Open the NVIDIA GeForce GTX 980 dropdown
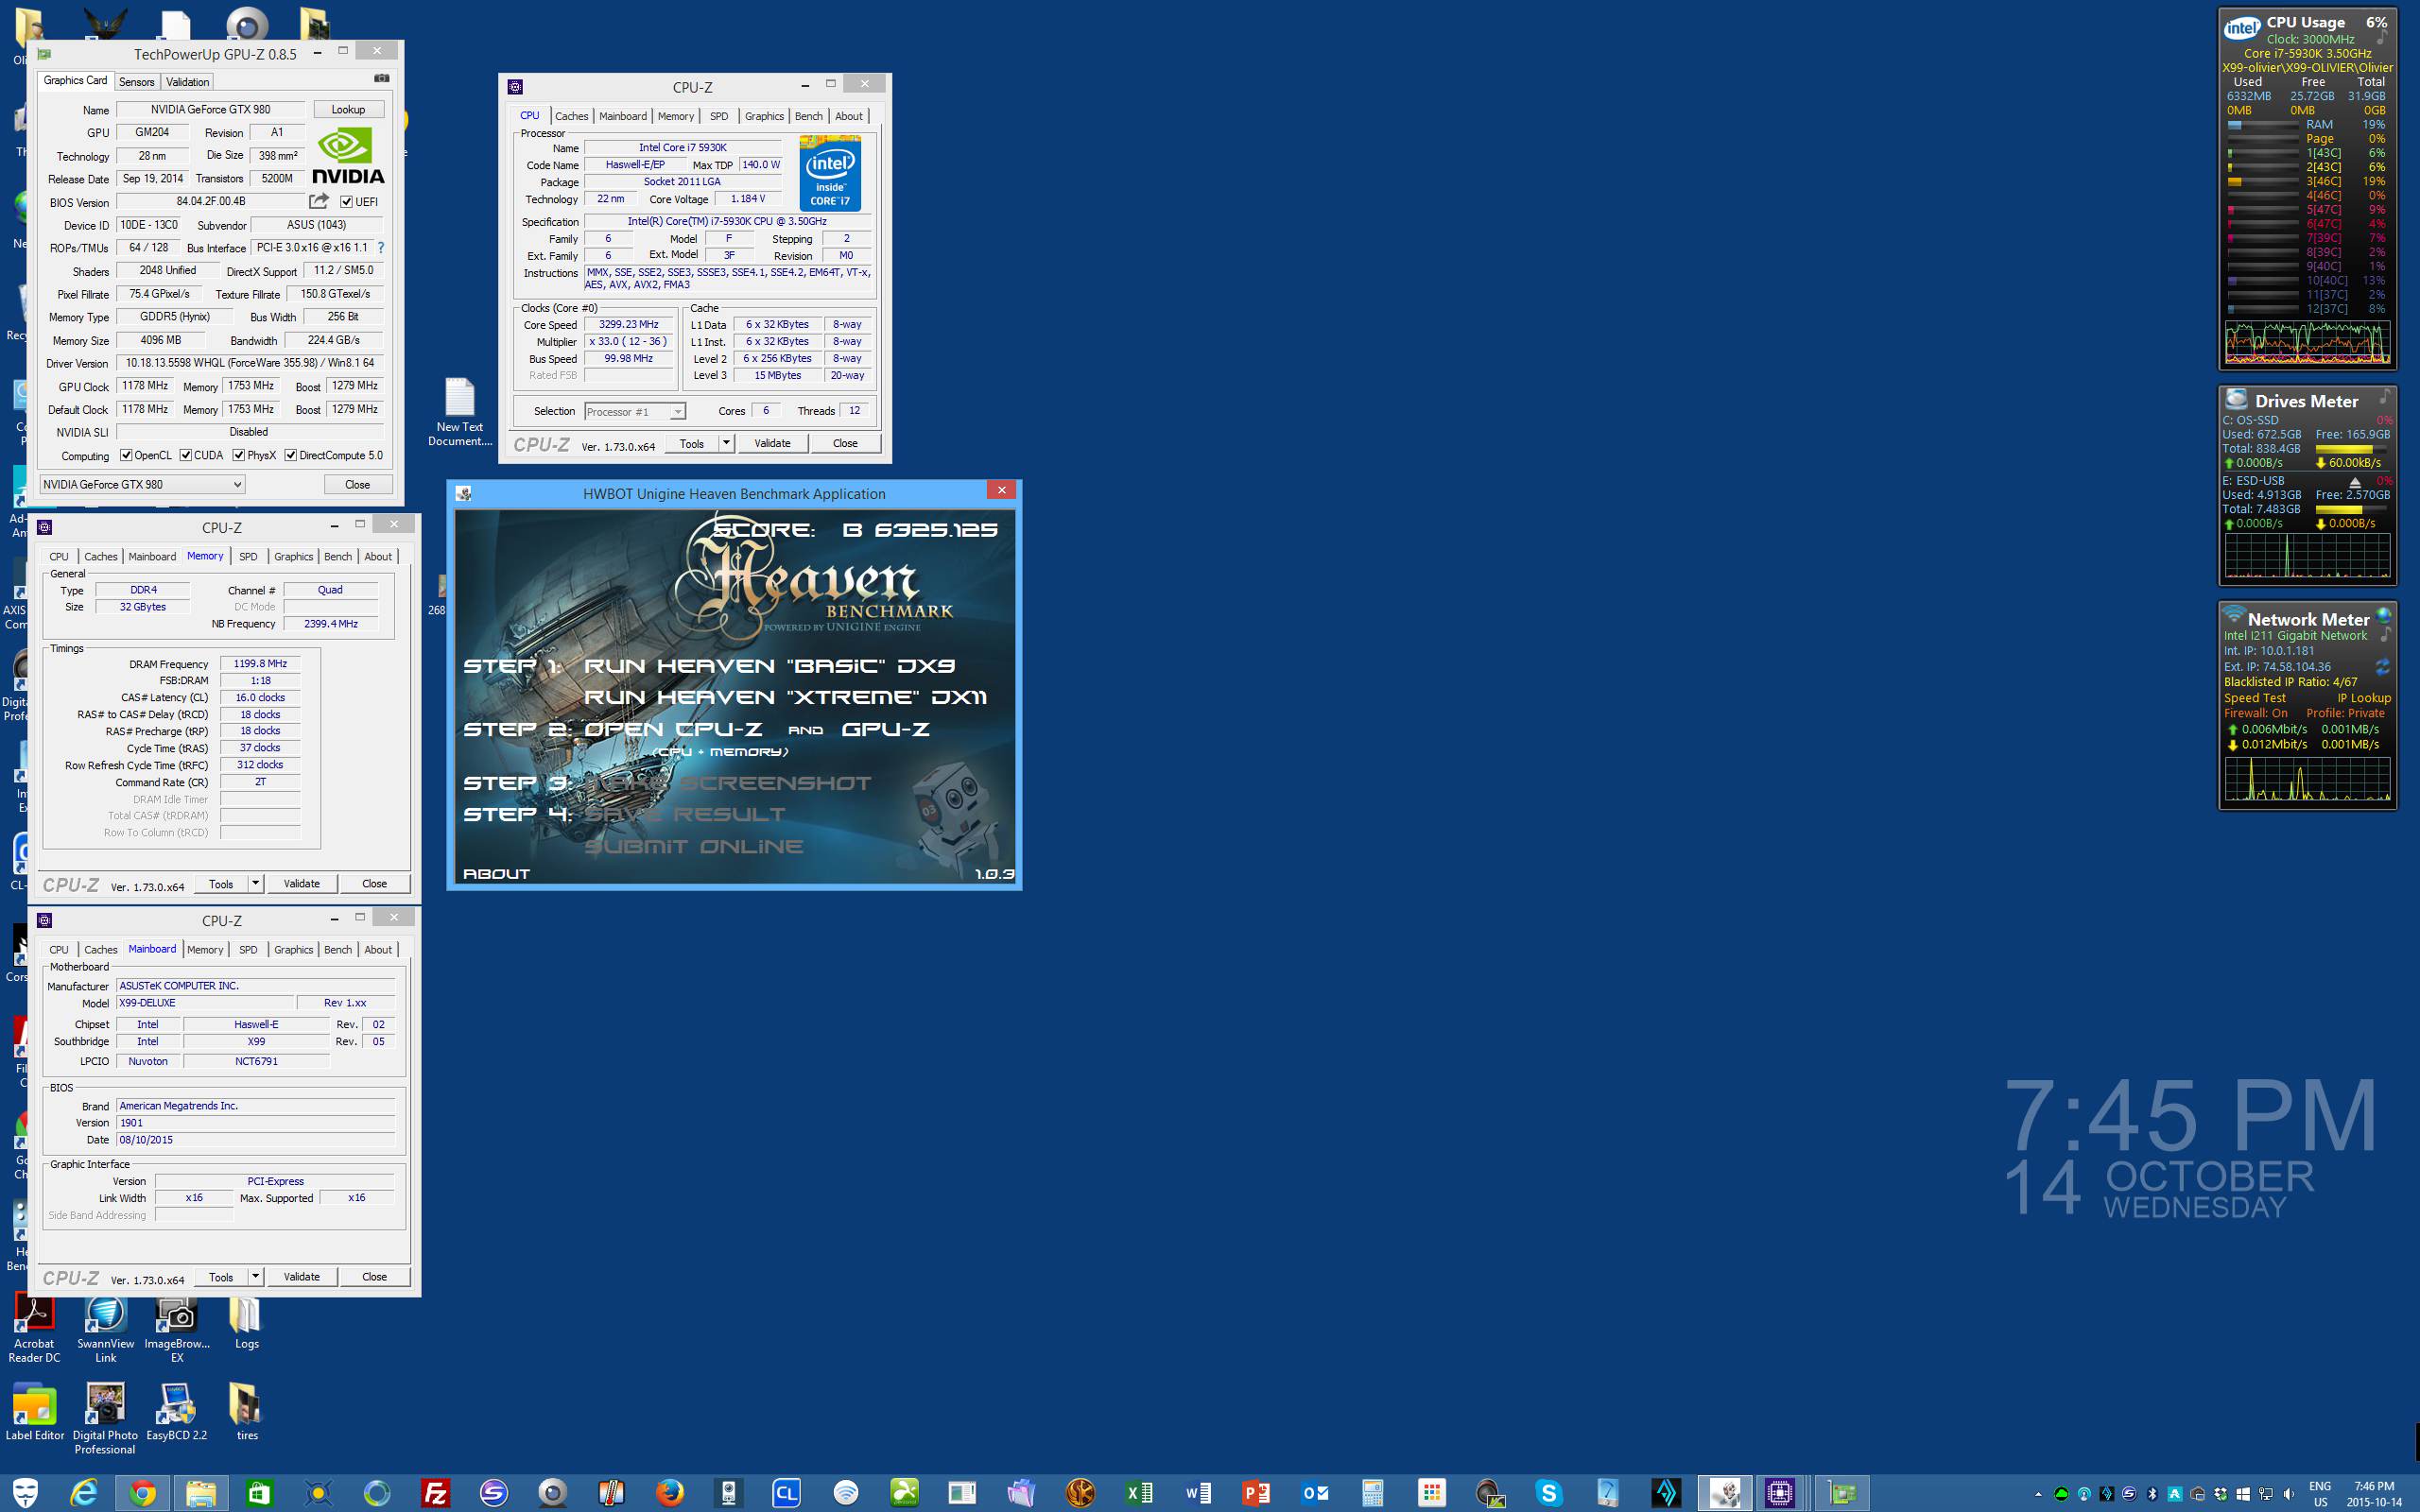The image size is (2420, 1512). (141, 484)
